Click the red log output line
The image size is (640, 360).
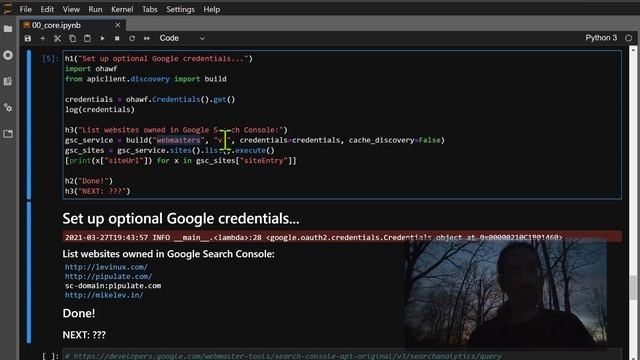pos(342,237)
